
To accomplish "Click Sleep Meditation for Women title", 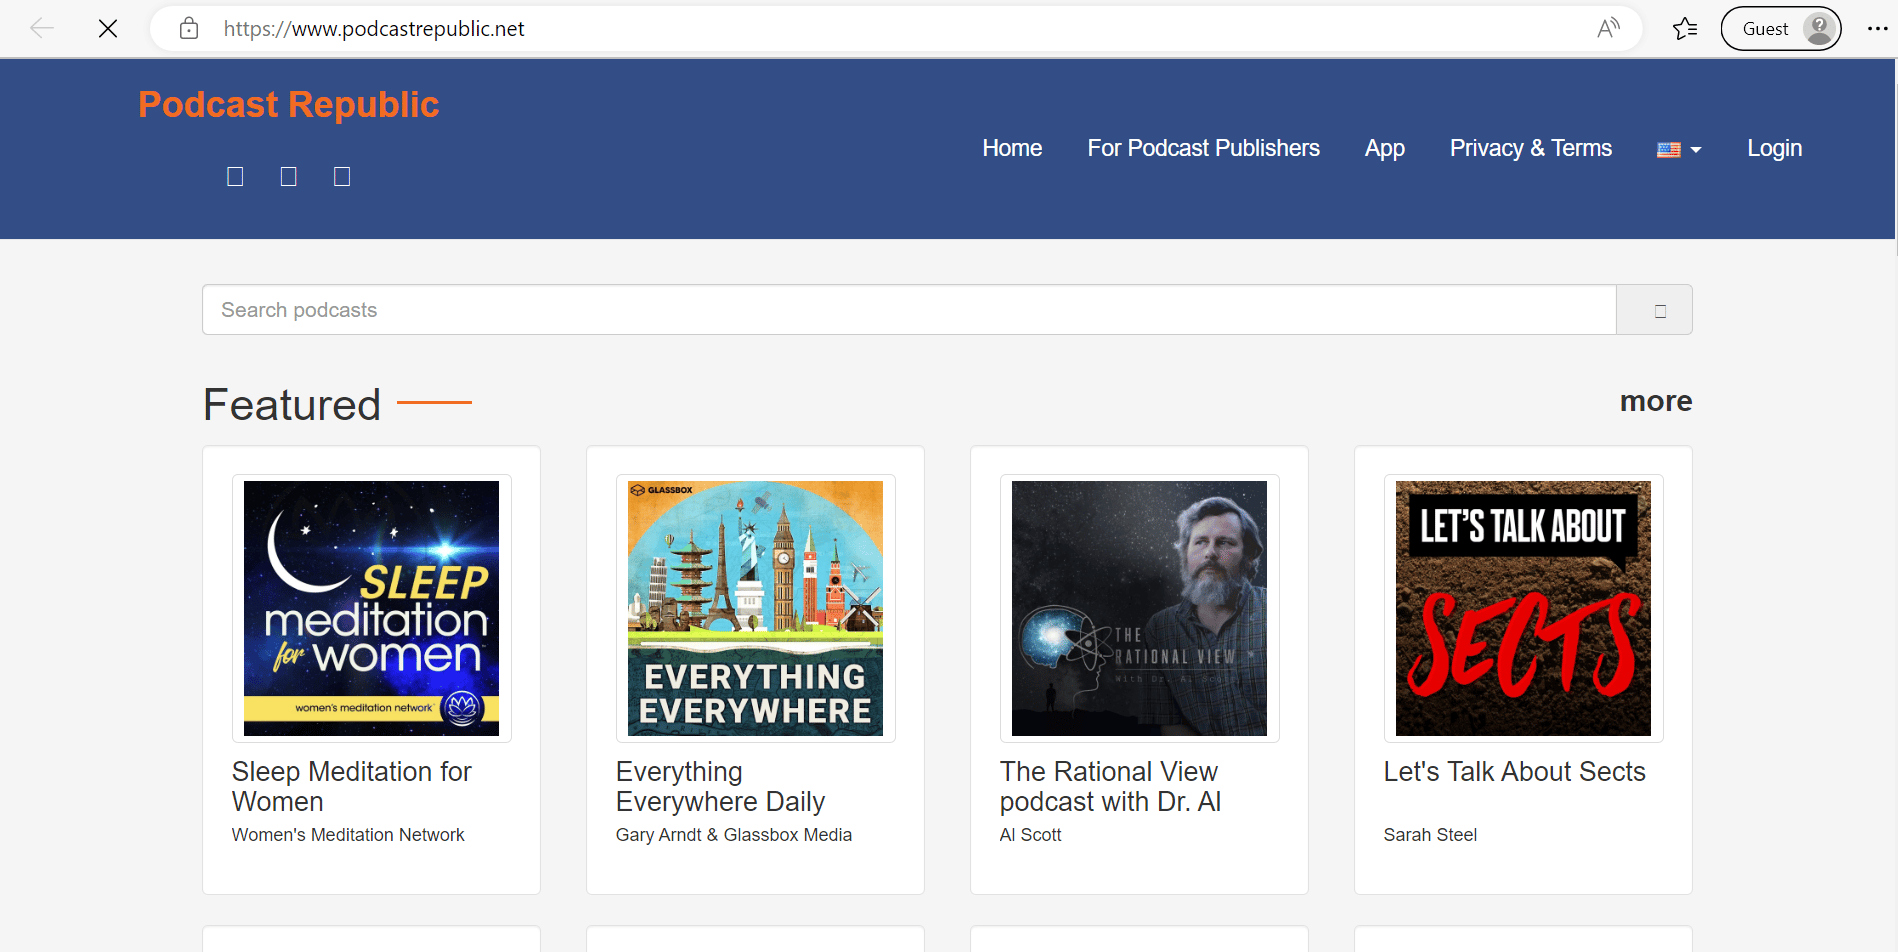I will point(352,787).
